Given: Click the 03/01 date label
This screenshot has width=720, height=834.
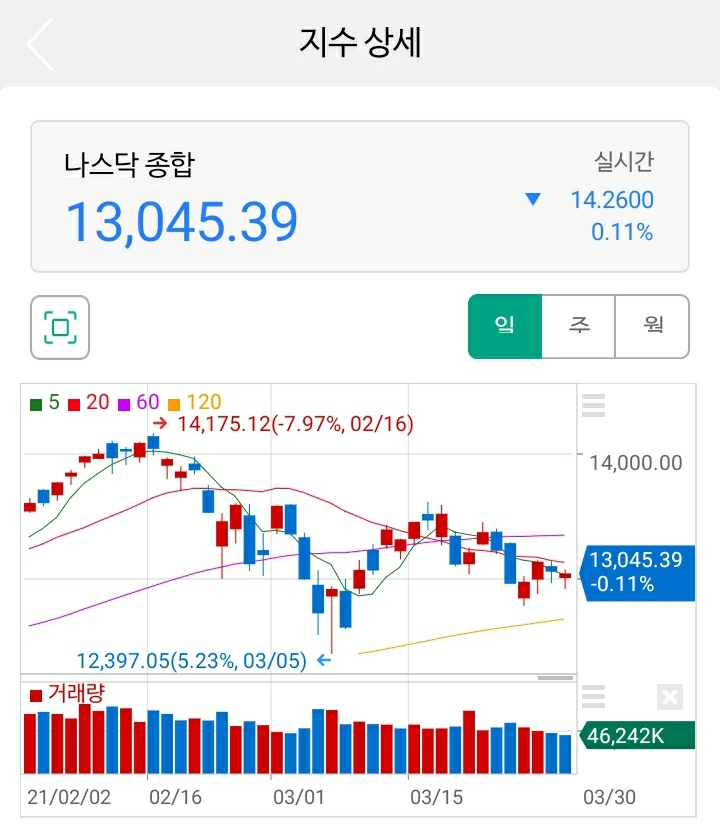Looking at the screenshot, I should pyautogui.click(x=299, y=797).
